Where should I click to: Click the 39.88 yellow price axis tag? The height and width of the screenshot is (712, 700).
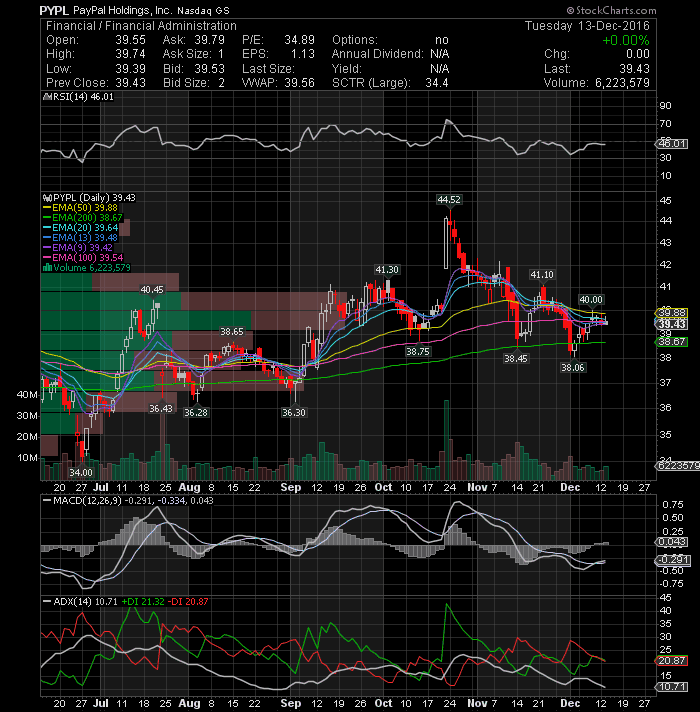pyautogui.click(x=672, y=313)
